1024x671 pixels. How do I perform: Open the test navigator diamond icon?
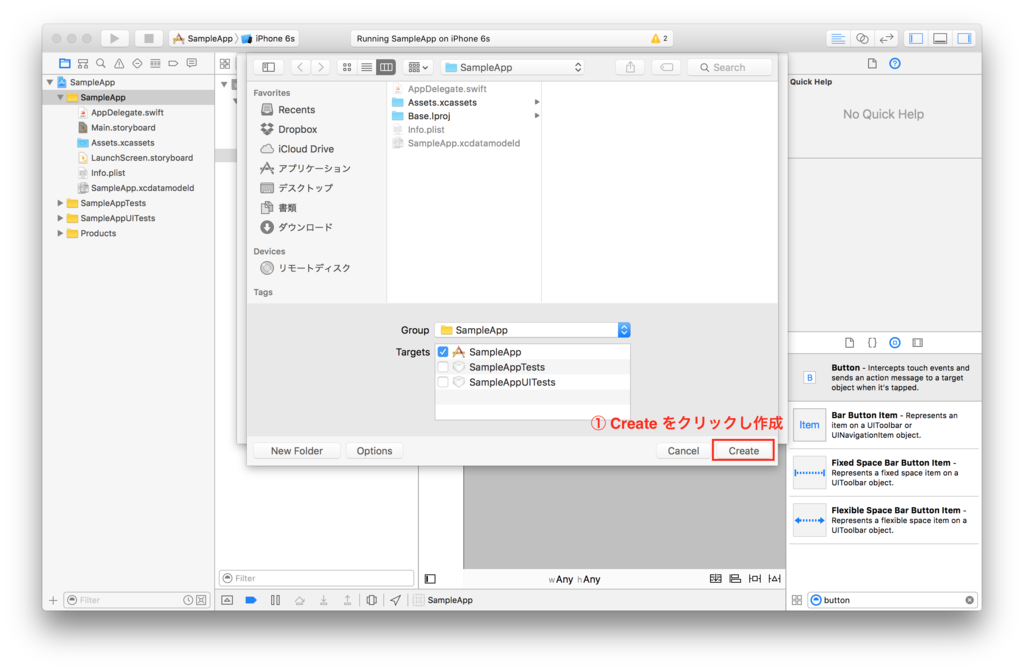[x=137, y=63]
